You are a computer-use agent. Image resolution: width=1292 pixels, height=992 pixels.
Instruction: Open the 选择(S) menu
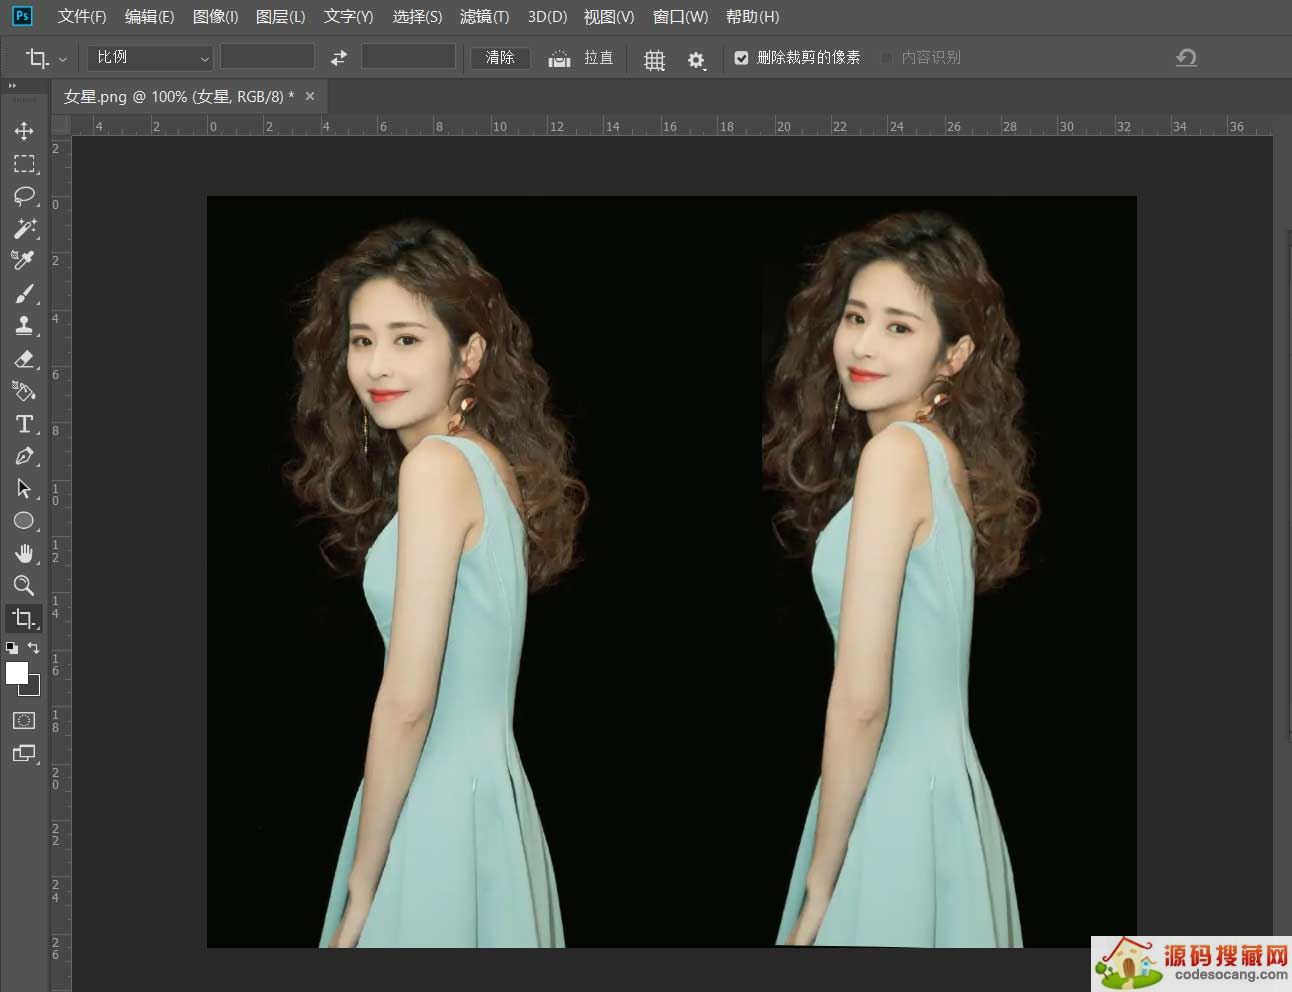point(417,17)
